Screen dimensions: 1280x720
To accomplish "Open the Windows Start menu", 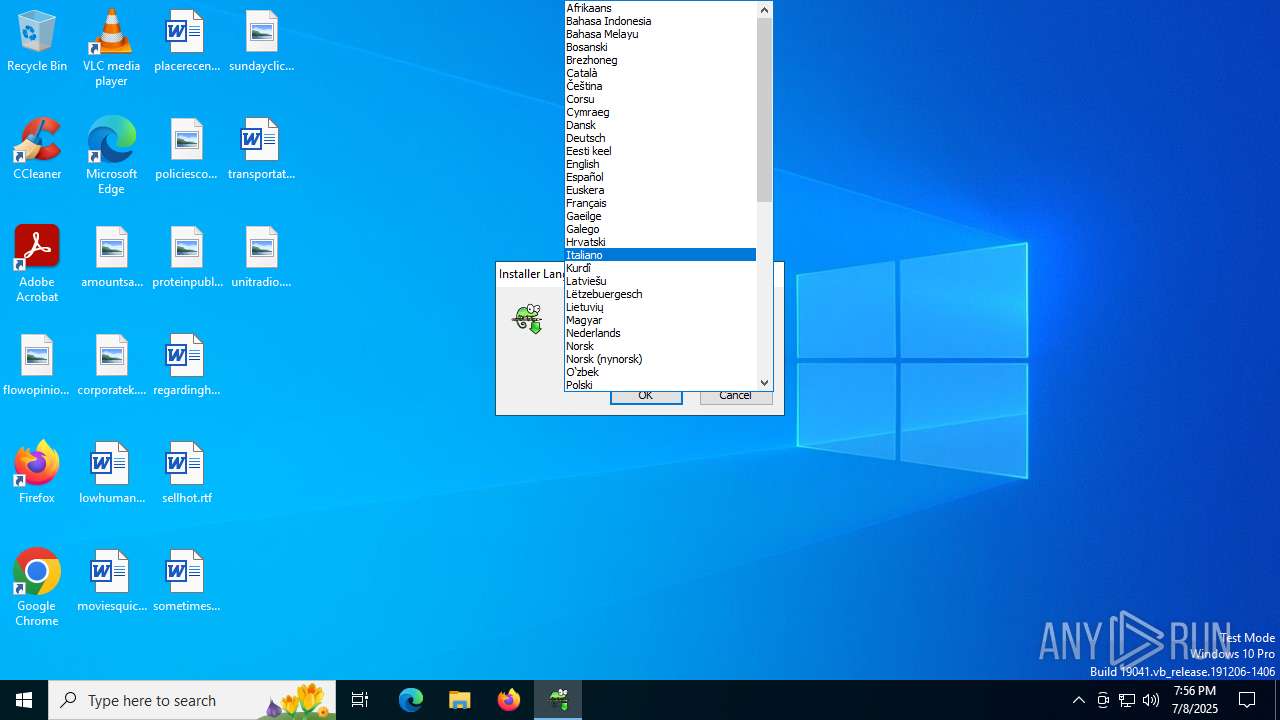I will click(x=24, y=700).
